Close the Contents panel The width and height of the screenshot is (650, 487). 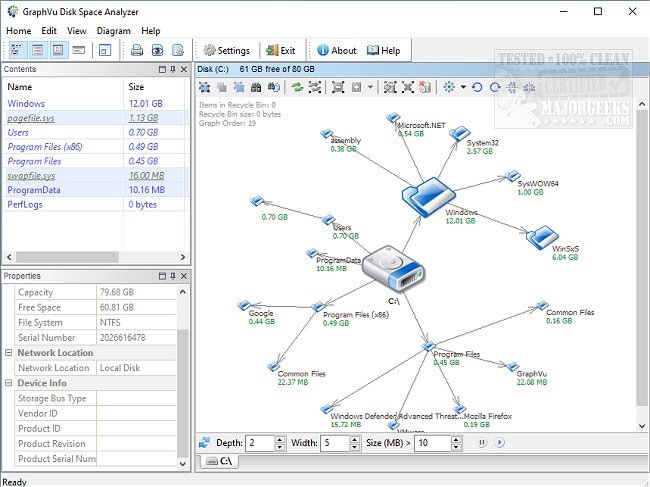click(184, 69)
